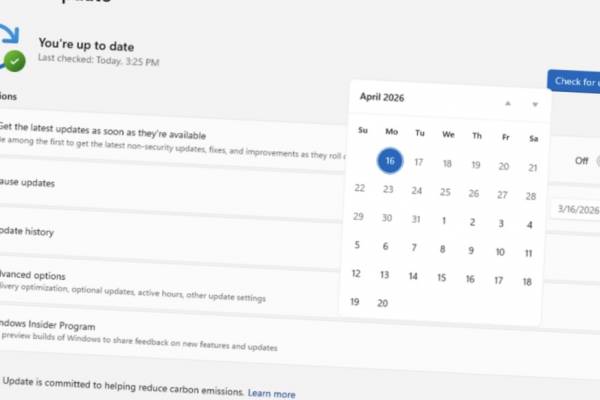Screen dimensions: 600x400
Task: Pick date 21 in the calendar
Action: [x=532, y=168]
